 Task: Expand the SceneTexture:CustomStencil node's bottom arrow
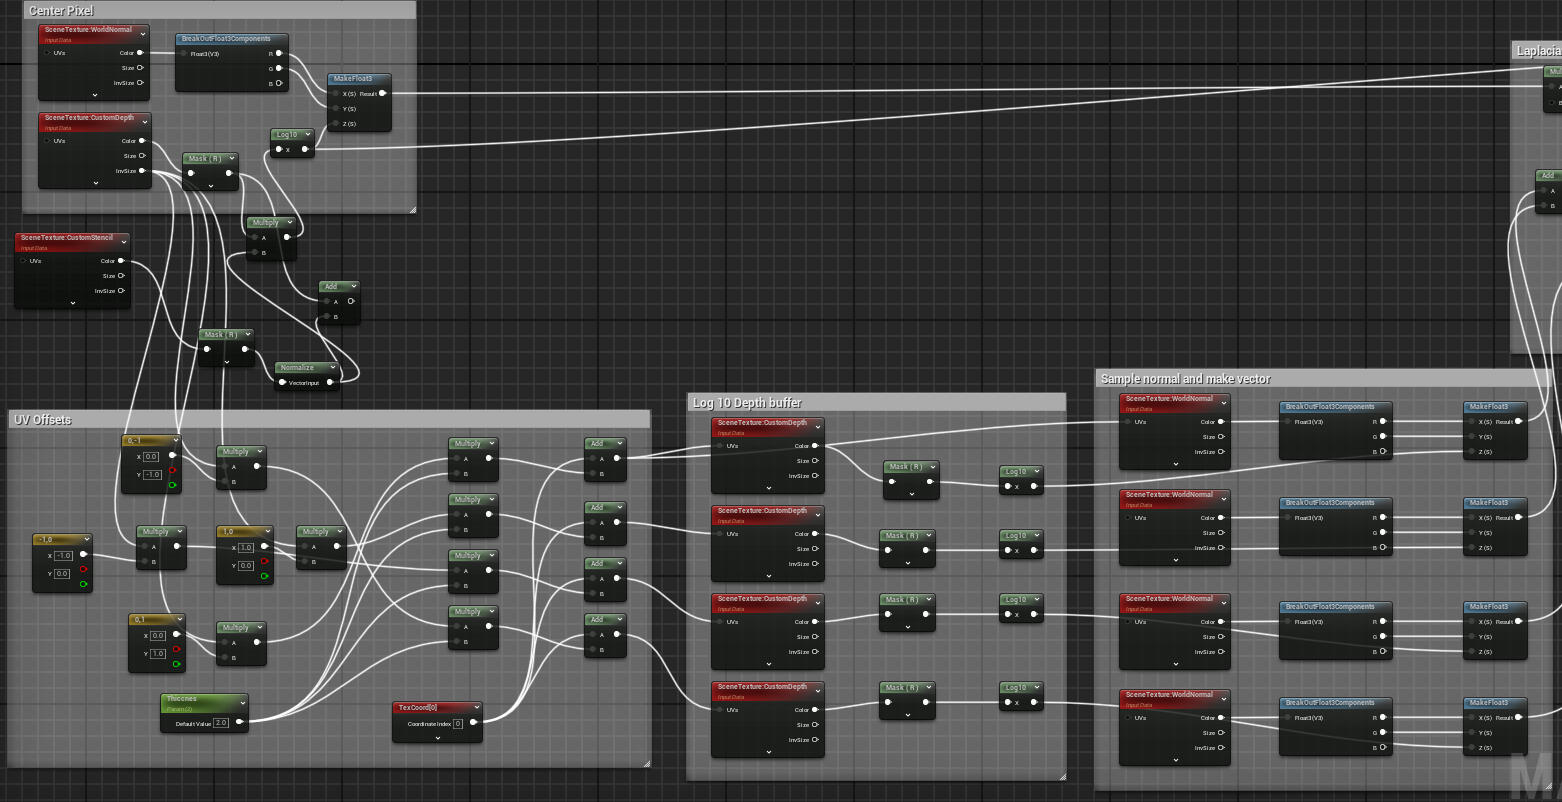[73, 303]
